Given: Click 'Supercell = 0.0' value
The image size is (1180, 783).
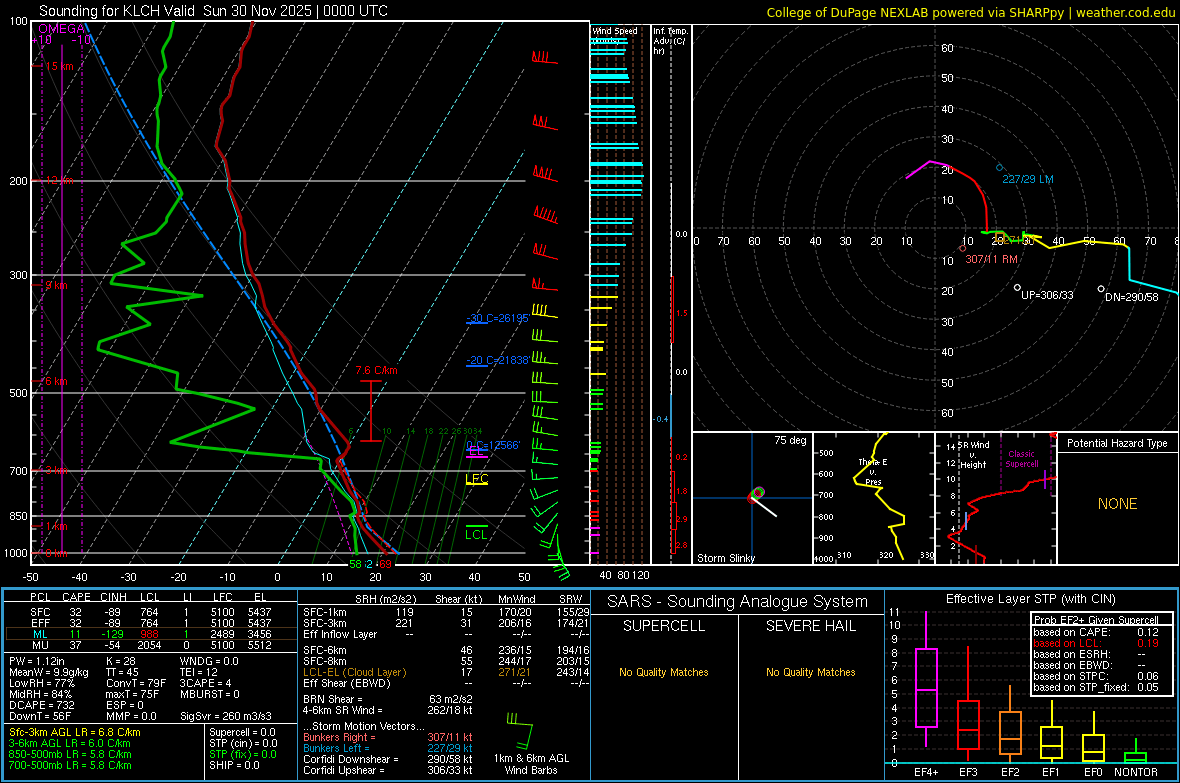Looking at the screenshot, I should (242, 732).
